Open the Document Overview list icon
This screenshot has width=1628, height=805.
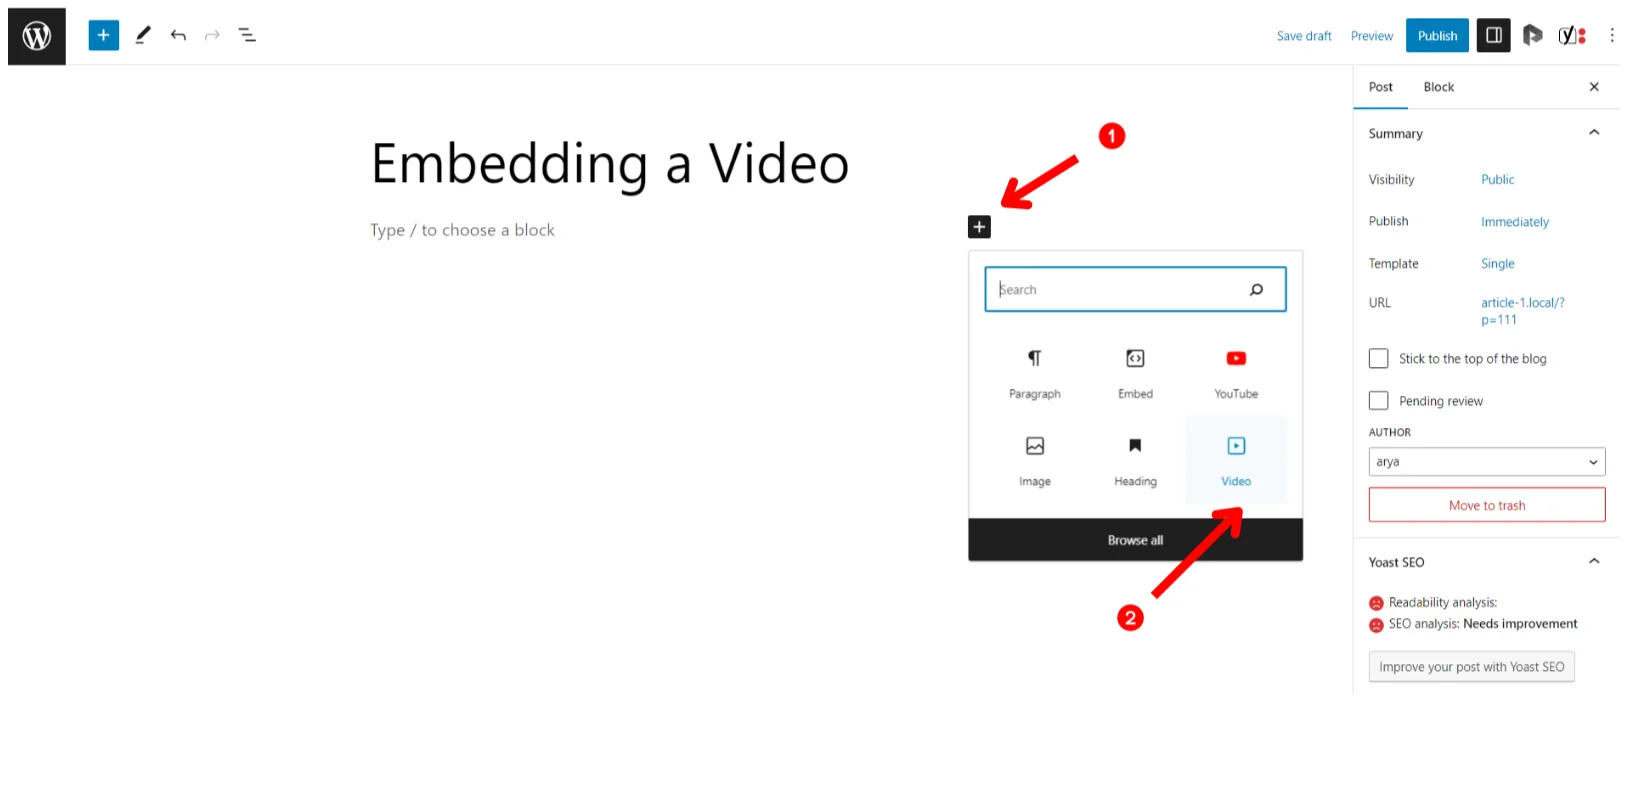pos(247,35)
